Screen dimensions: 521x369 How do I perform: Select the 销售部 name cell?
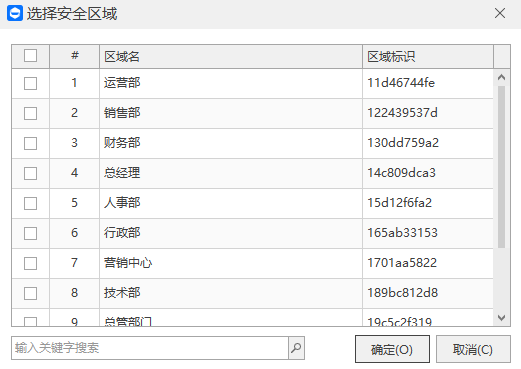coord(231,113)
